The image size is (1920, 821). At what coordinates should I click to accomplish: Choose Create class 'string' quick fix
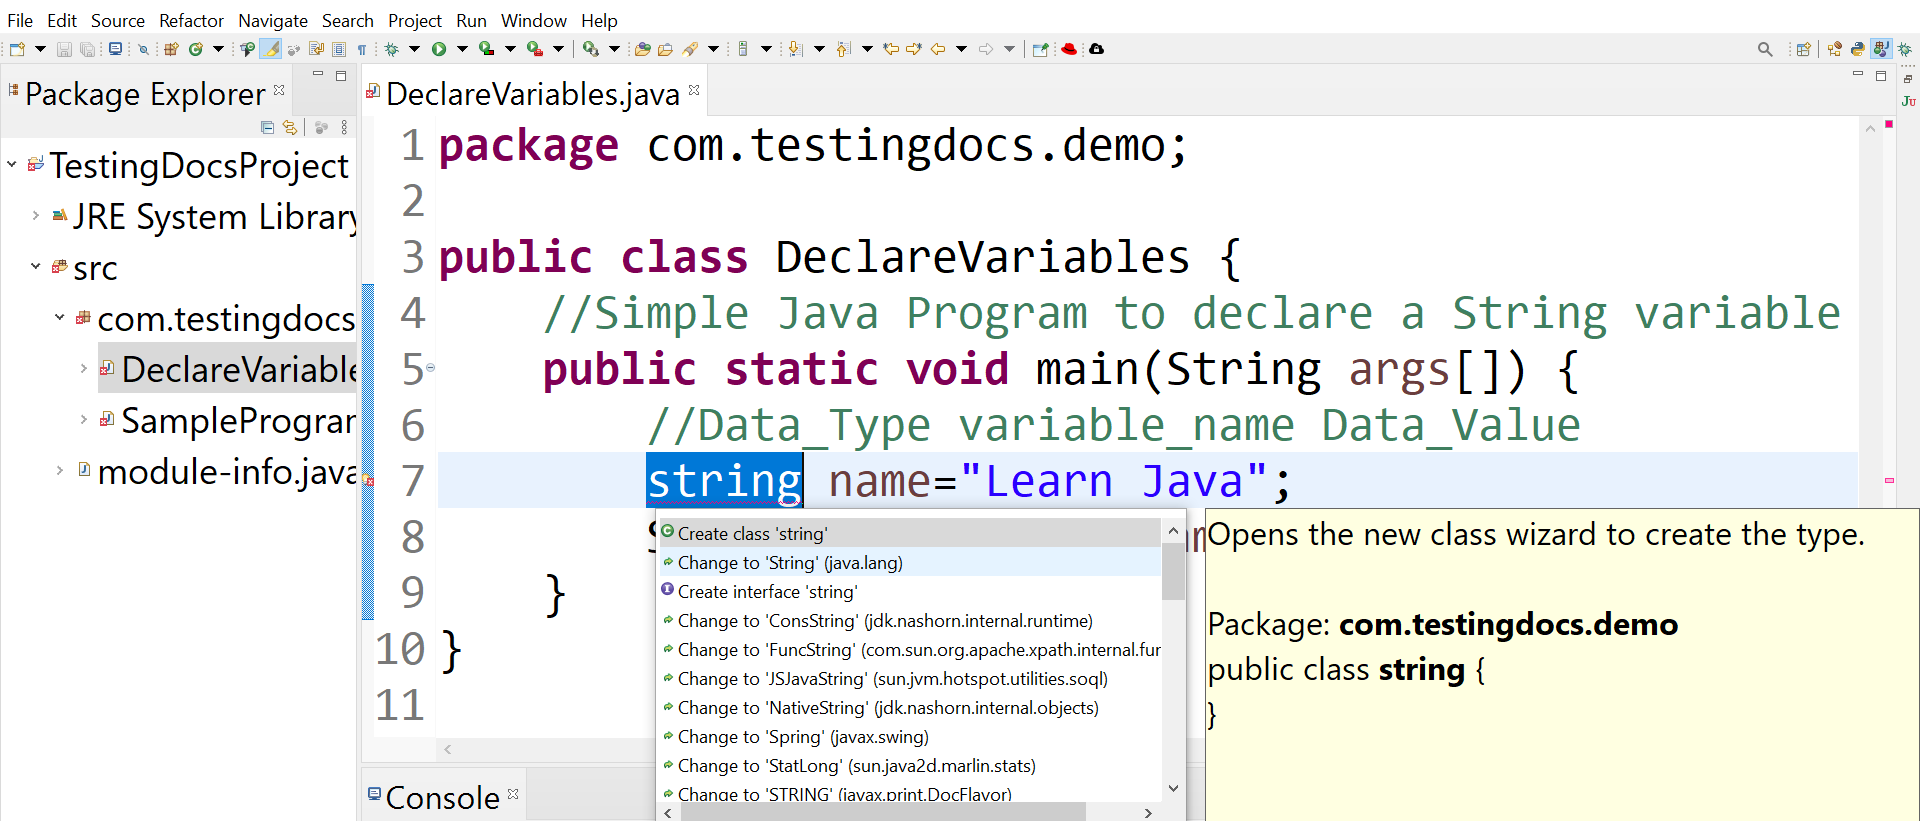(910, 533)
